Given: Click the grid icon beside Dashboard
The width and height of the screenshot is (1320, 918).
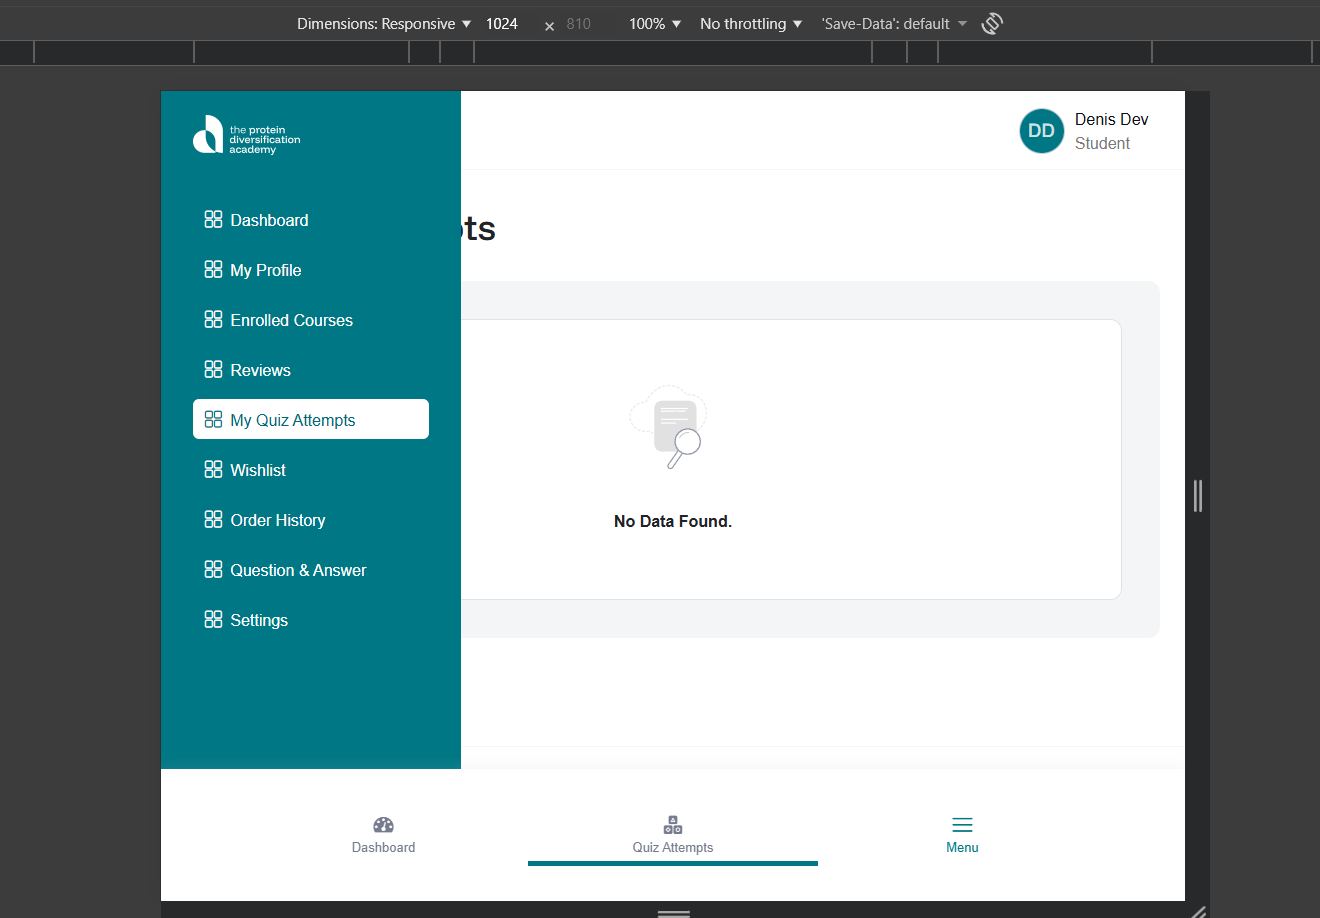Looking at the screenshot, I should click(x=213, y=219).
